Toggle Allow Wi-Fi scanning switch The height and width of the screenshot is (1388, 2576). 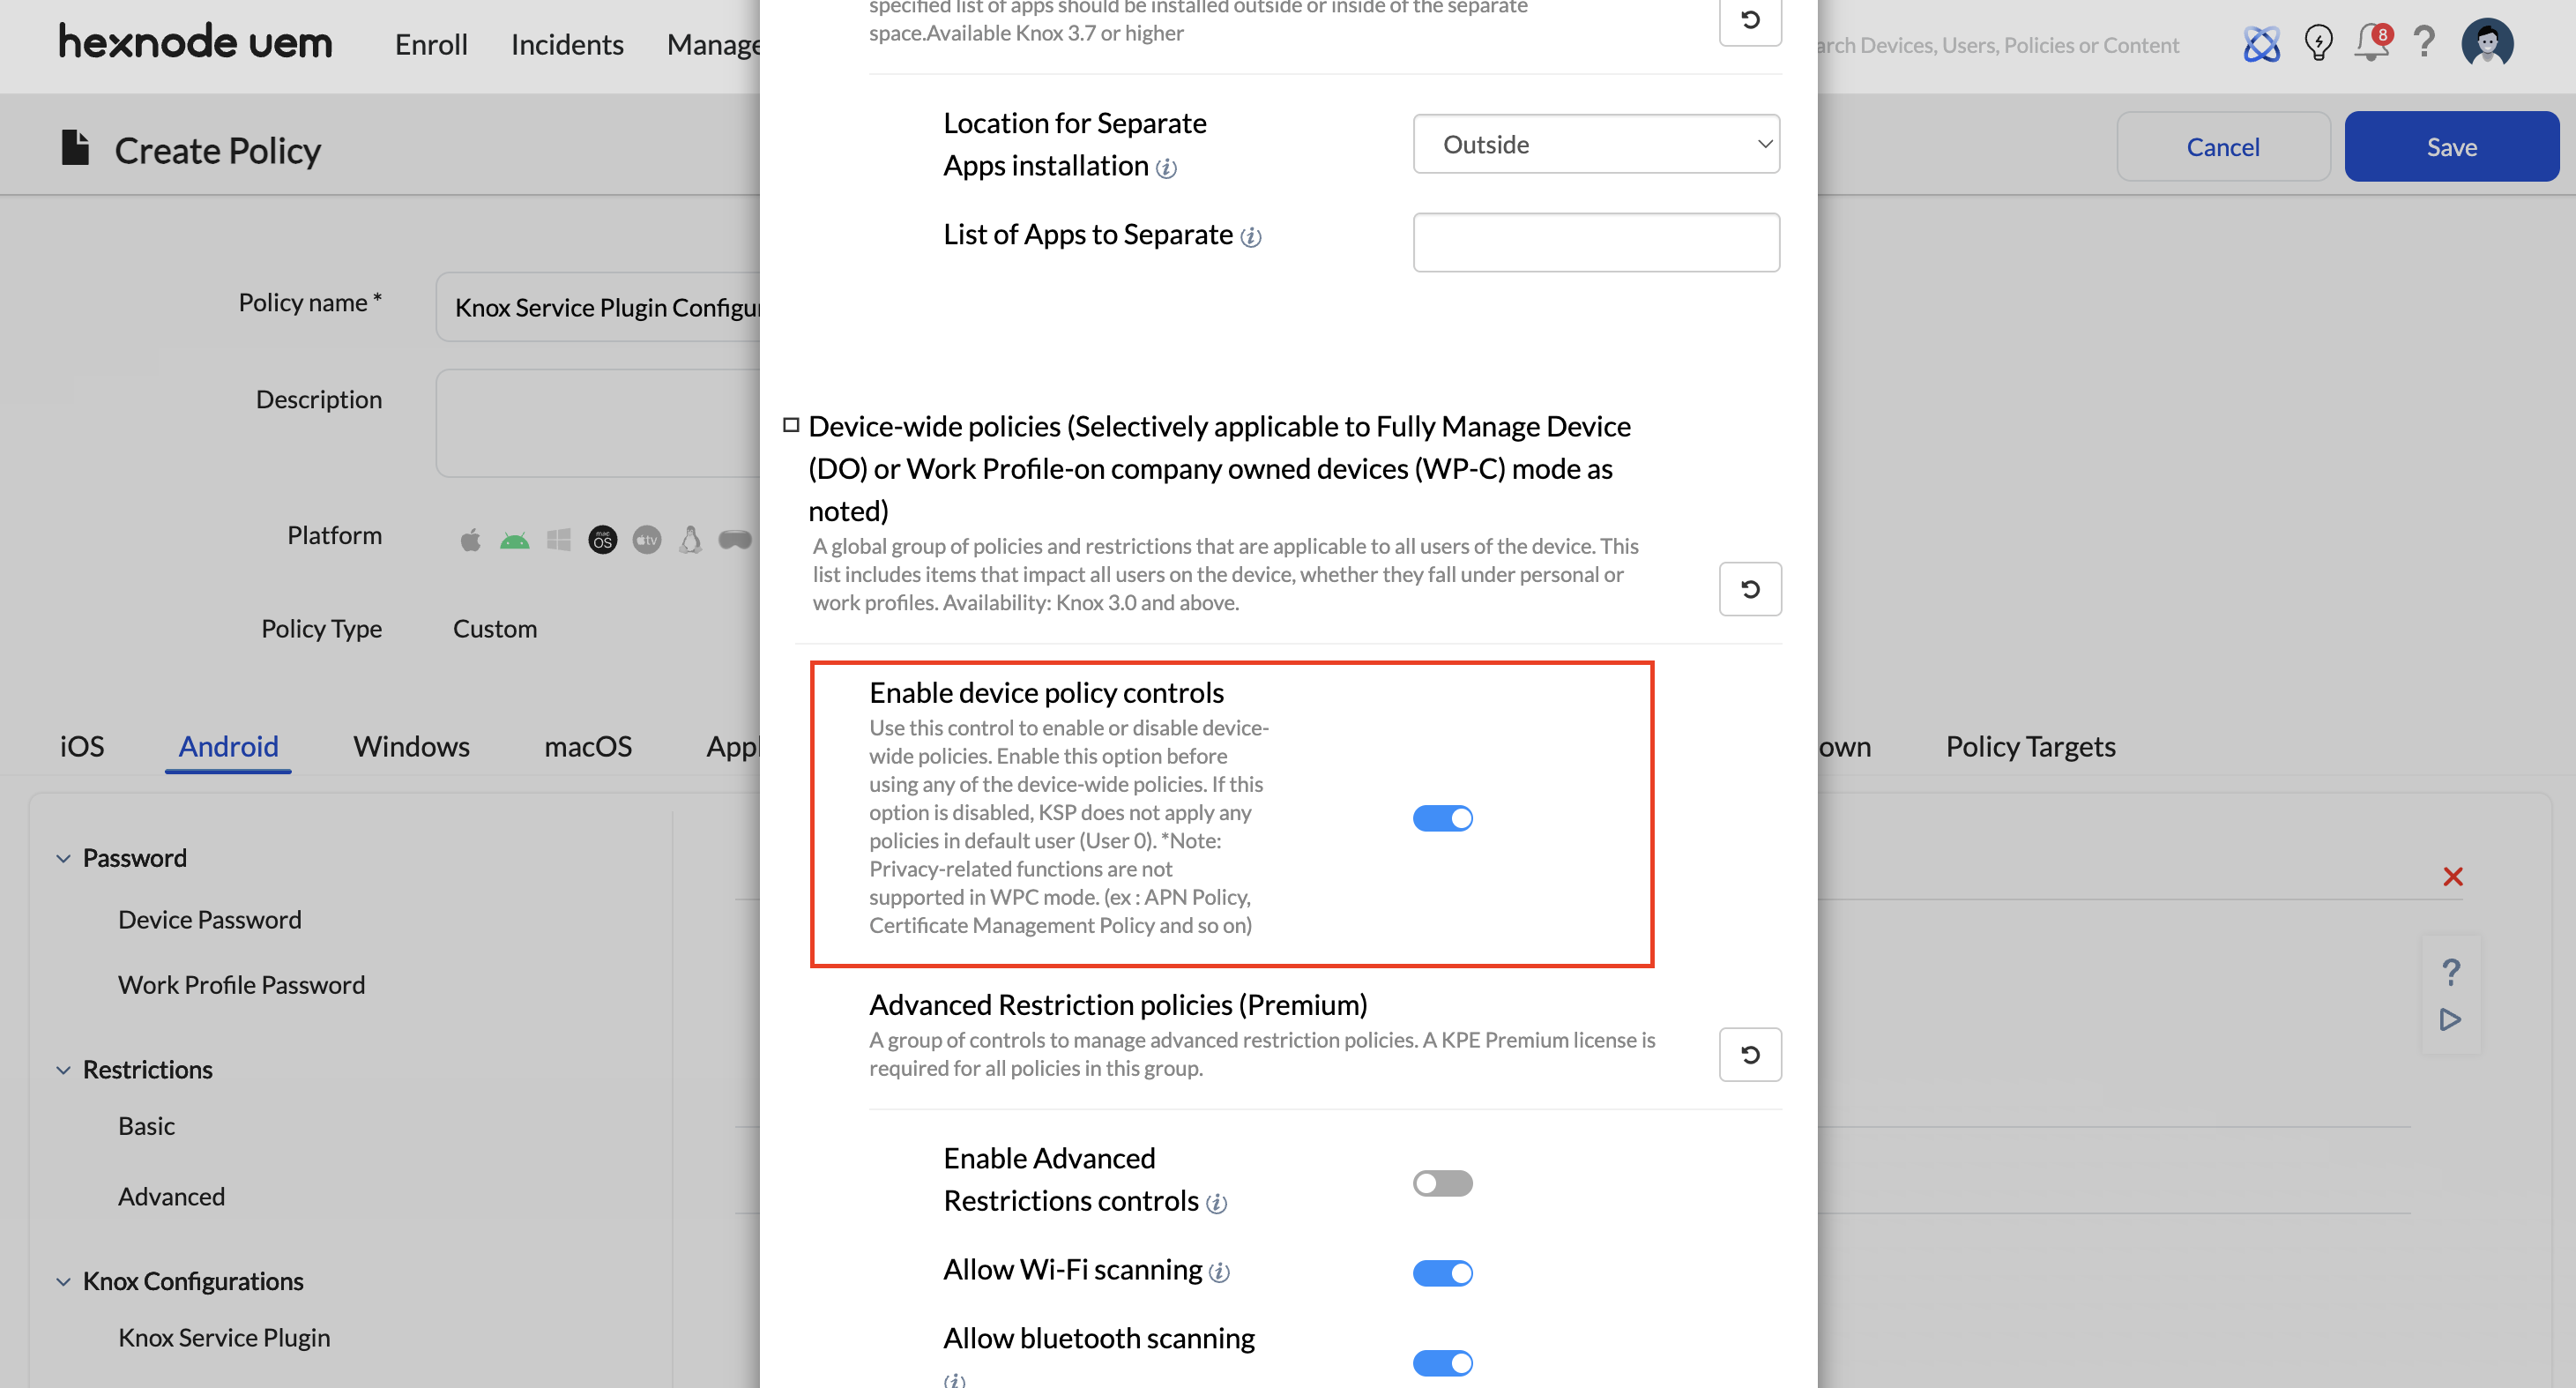pyautogui.click(x=1442, y=1273)
